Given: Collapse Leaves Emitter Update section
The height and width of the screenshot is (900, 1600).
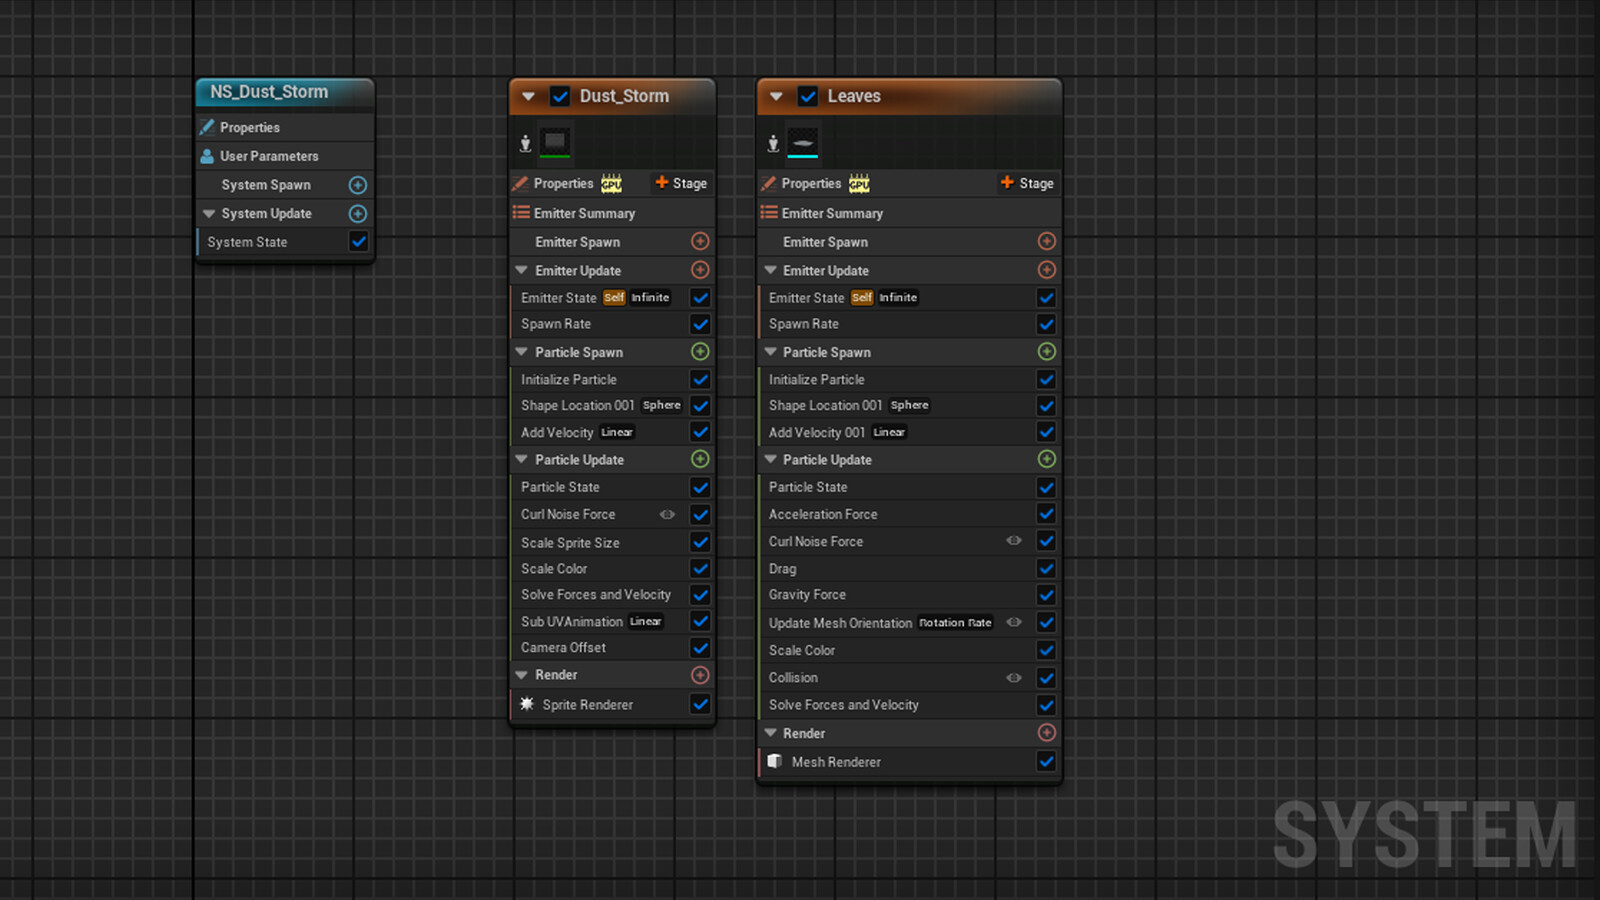Looking at the screenshot, I should point(770,270).
